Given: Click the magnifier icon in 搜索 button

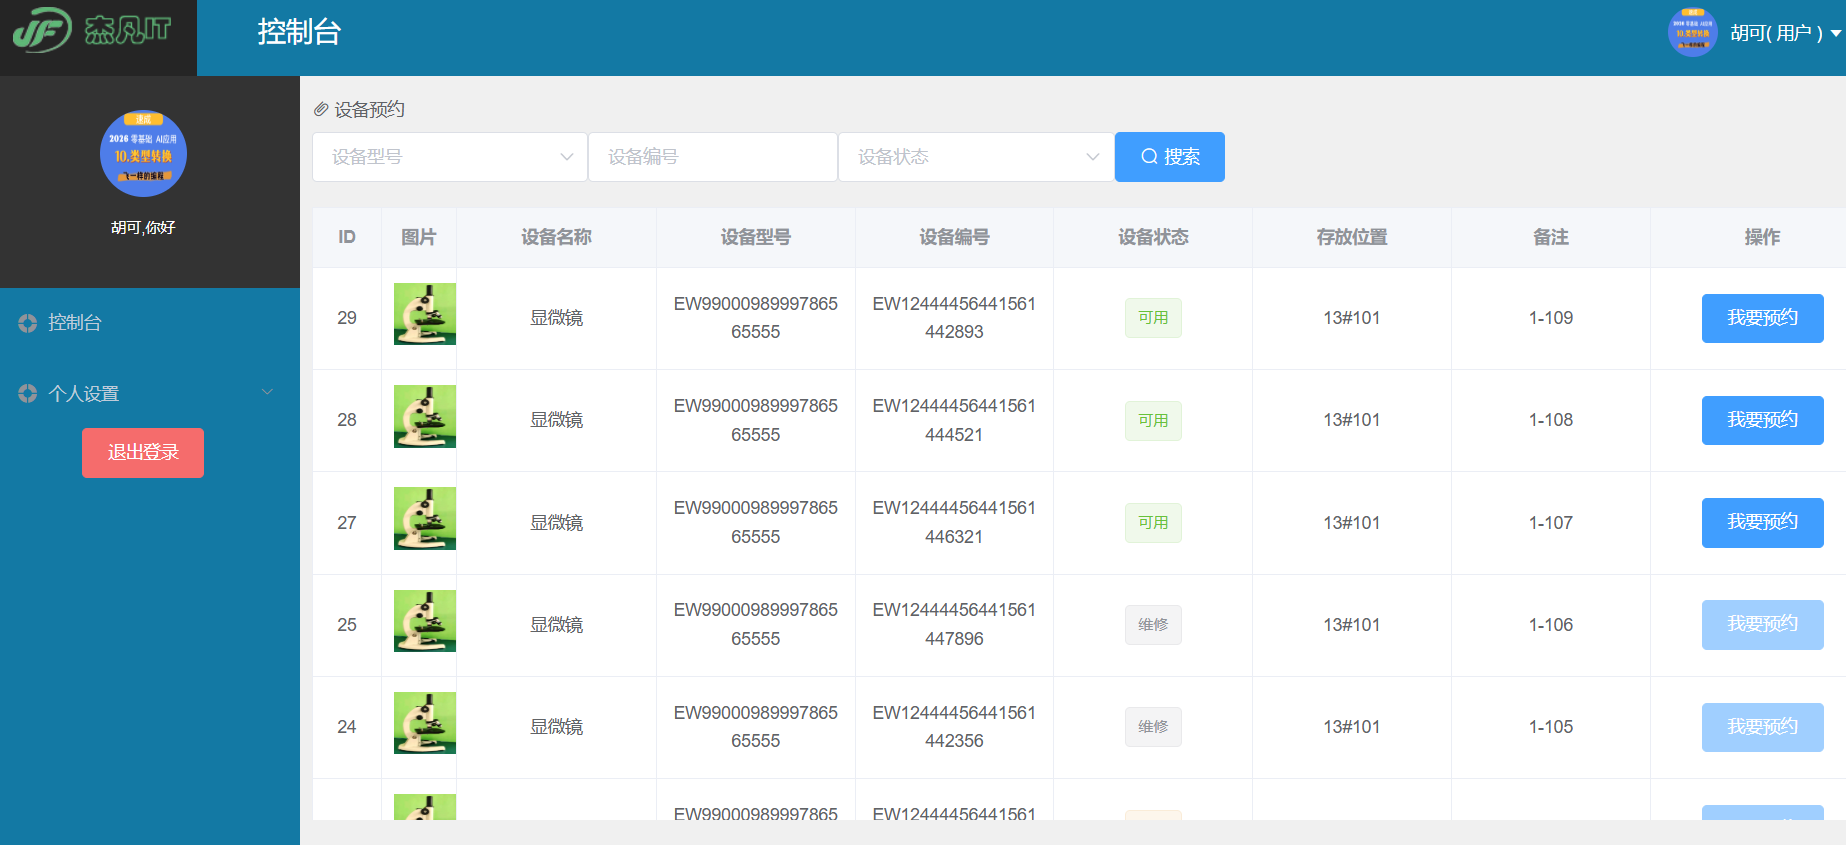Looking at the screenshot, I should tap(1150, 157).
